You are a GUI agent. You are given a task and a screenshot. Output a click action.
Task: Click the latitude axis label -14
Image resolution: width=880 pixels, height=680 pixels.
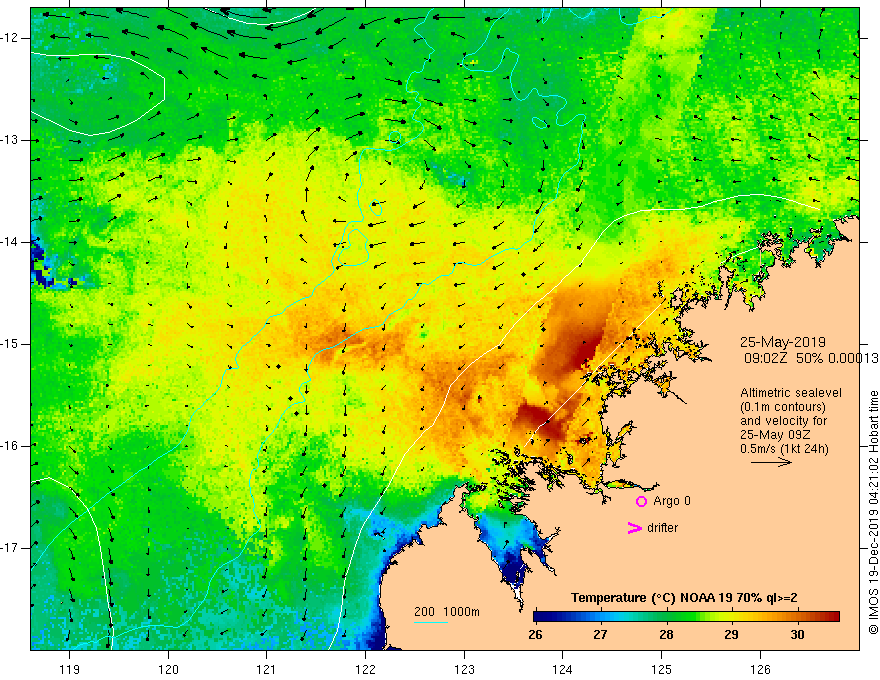tap(10, 242)
